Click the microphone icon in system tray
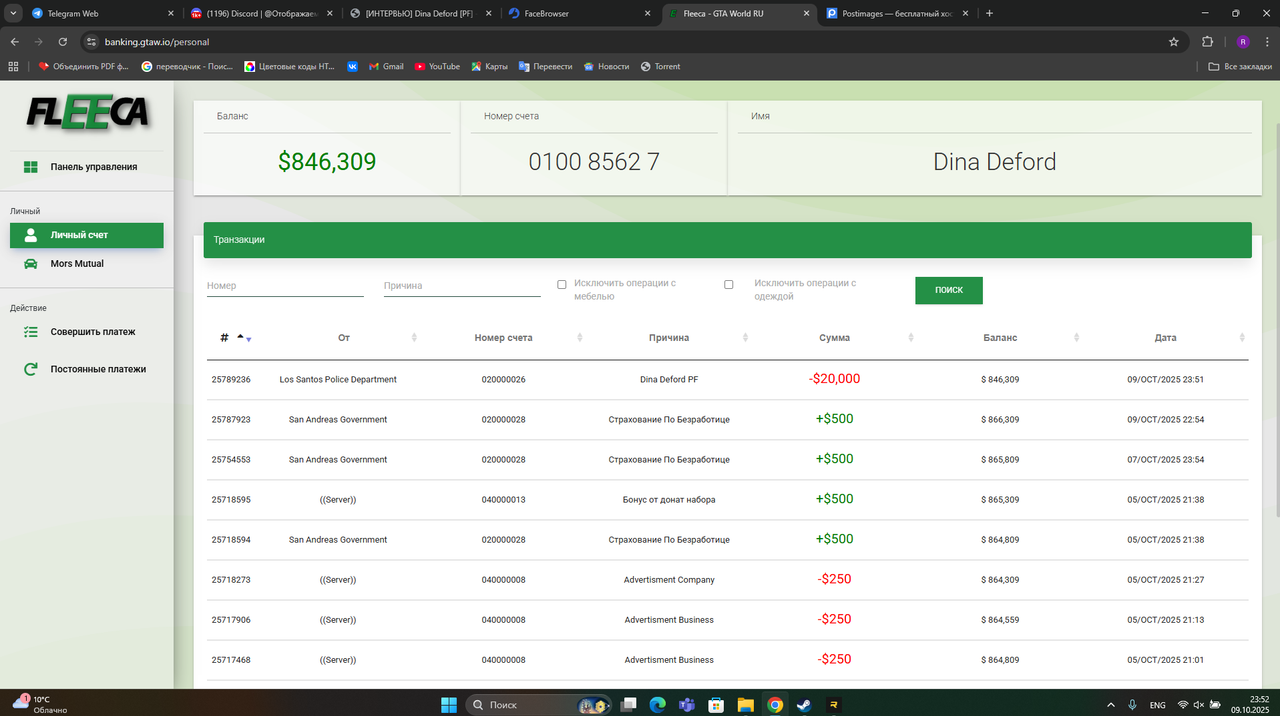The image size is (1280, 716). tap(1132, 705)
